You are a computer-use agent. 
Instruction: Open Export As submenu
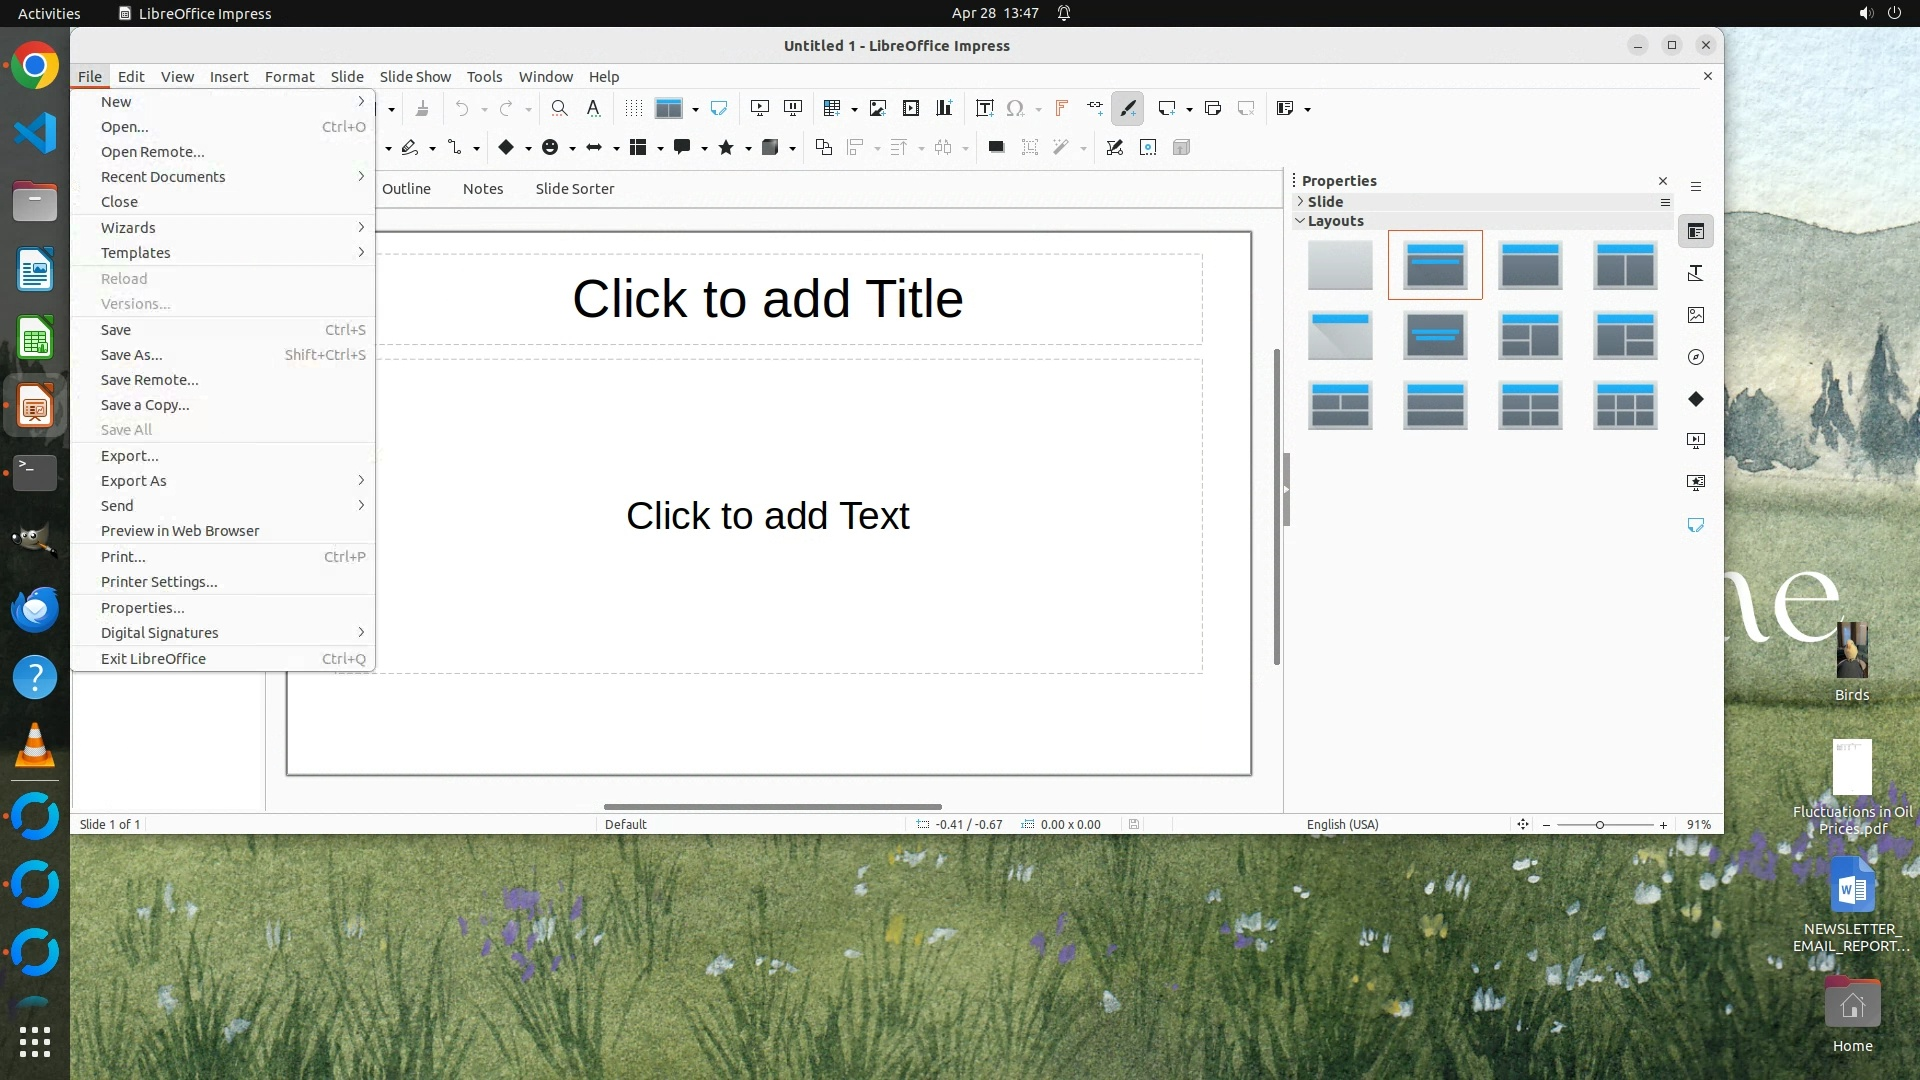pyautogui.click(x=134, y=480)
